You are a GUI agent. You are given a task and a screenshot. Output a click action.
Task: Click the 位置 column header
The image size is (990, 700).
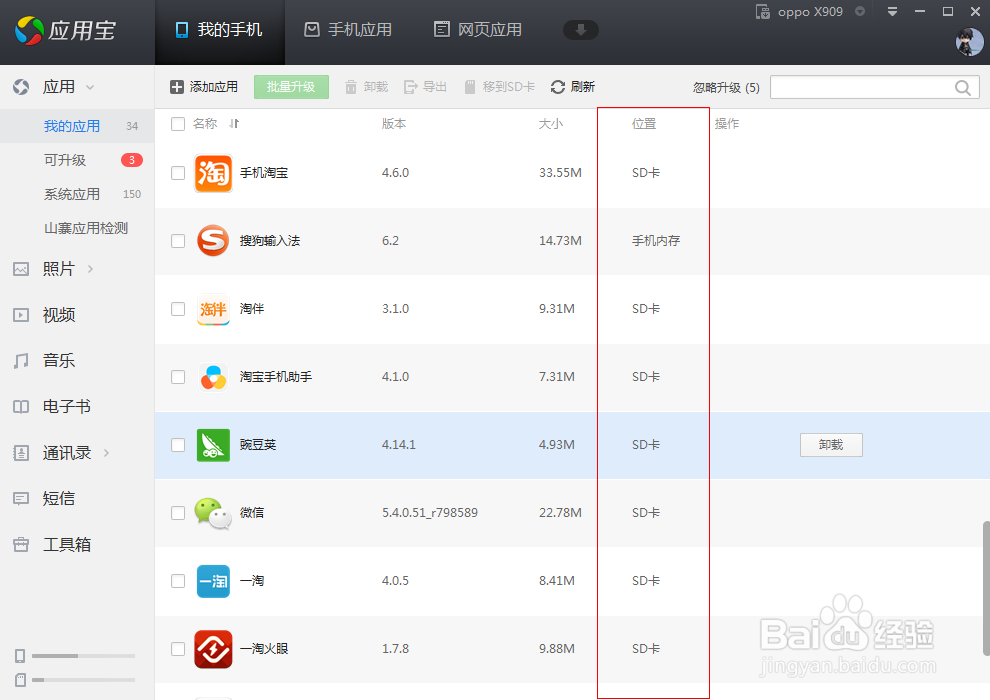[644, 124]
